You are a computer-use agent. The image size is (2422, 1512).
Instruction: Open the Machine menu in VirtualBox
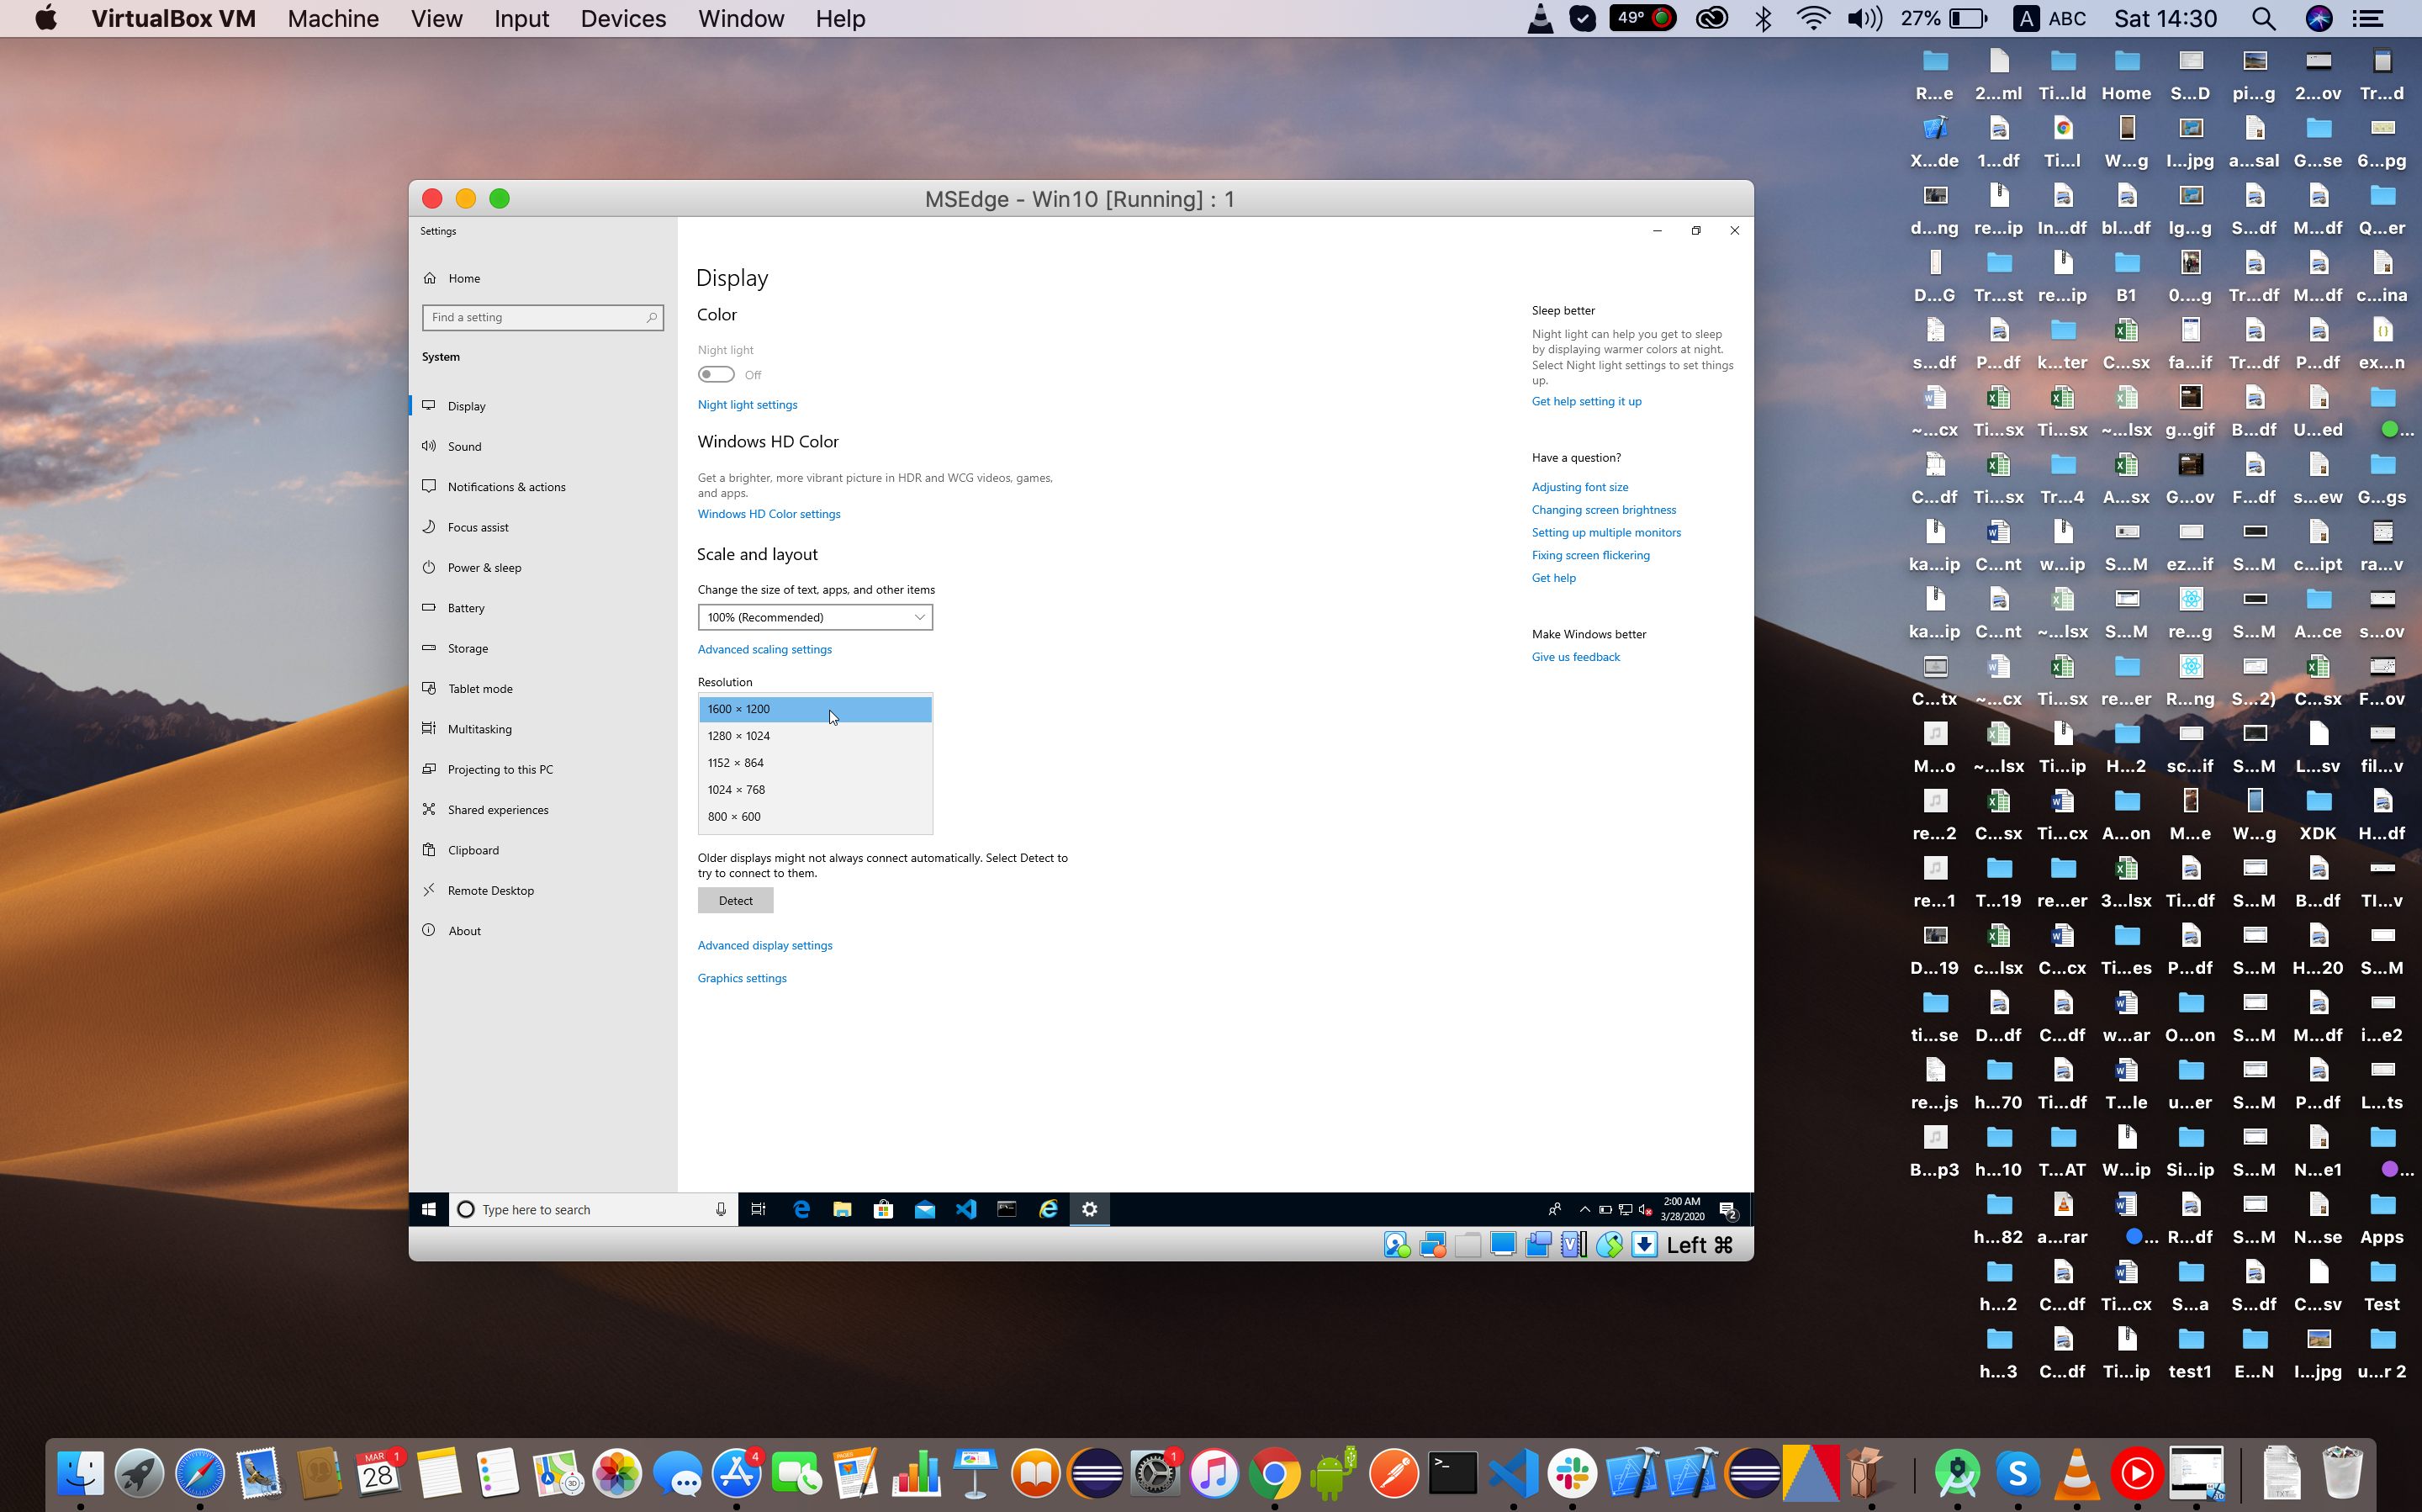point(333,18)
